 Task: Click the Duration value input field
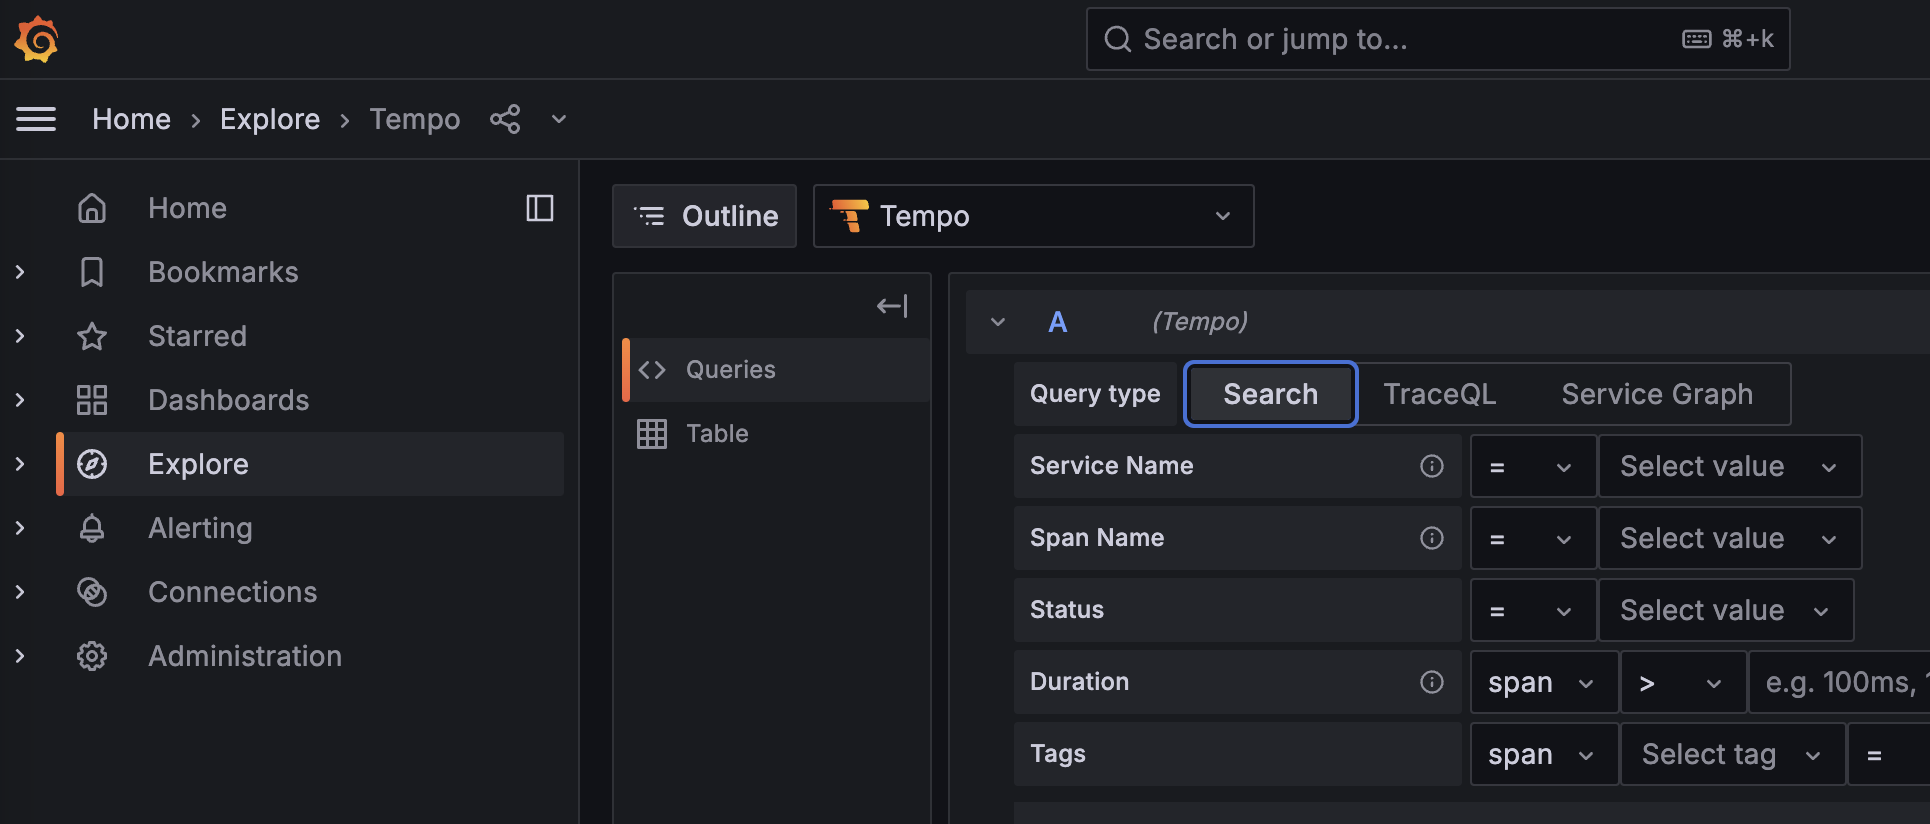(1840, 682)
